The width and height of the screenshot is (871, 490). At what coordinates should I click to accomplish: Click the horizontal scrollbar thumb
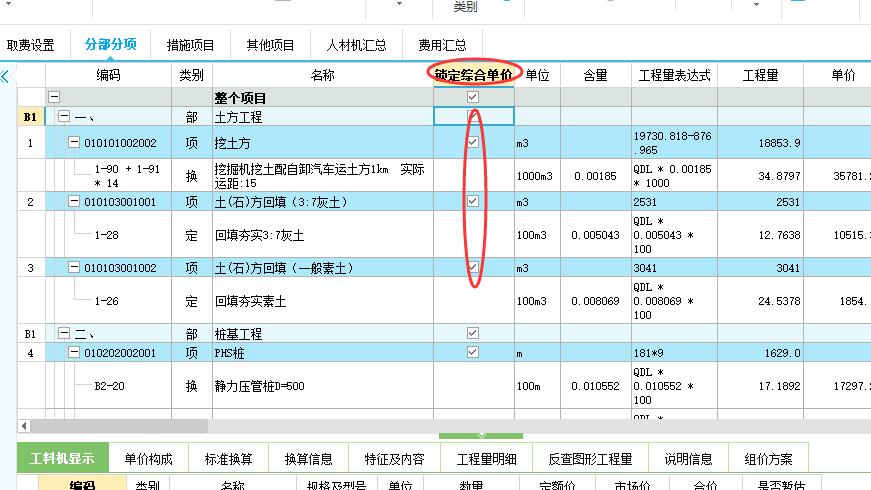point(119,426)
